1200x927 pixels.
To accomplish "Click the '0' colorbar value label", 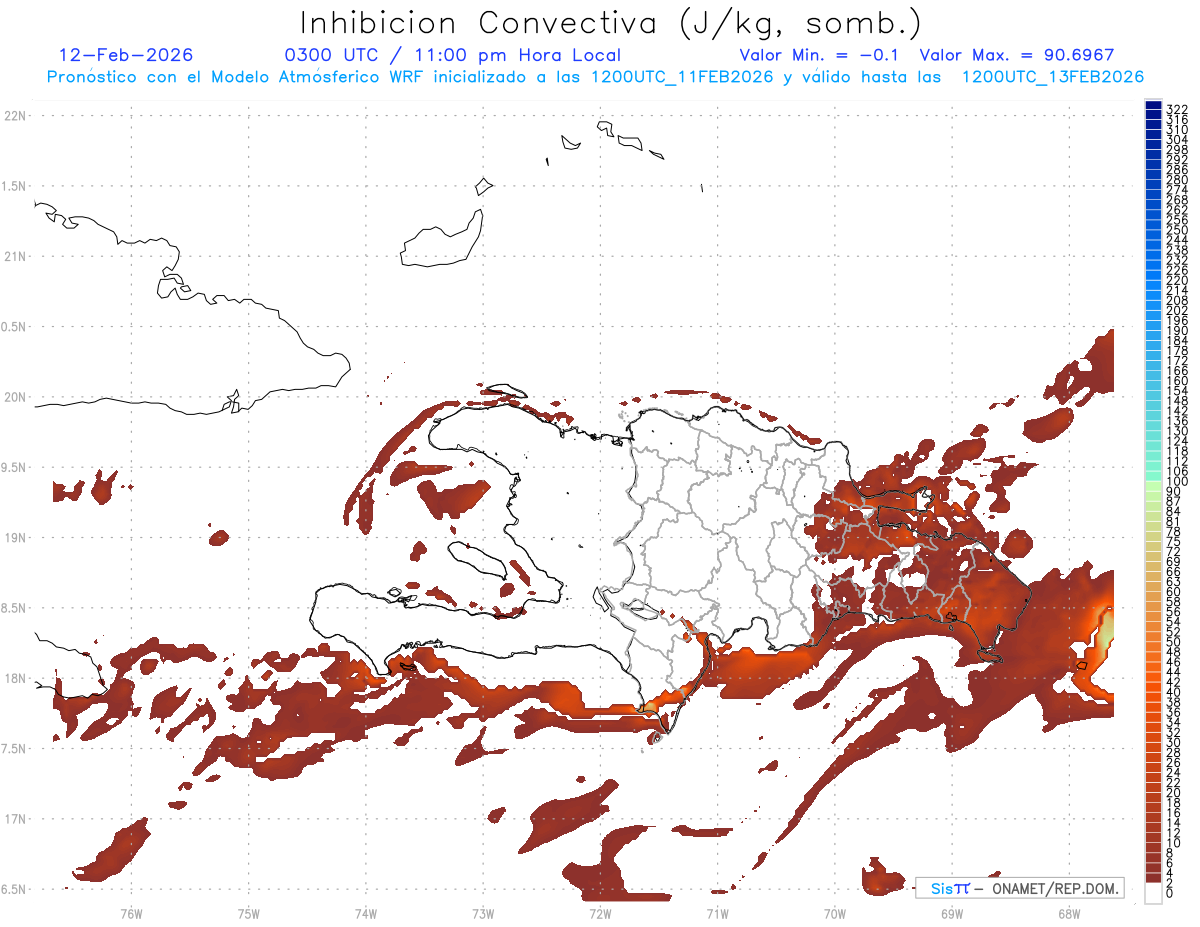I will point(1169,892).
